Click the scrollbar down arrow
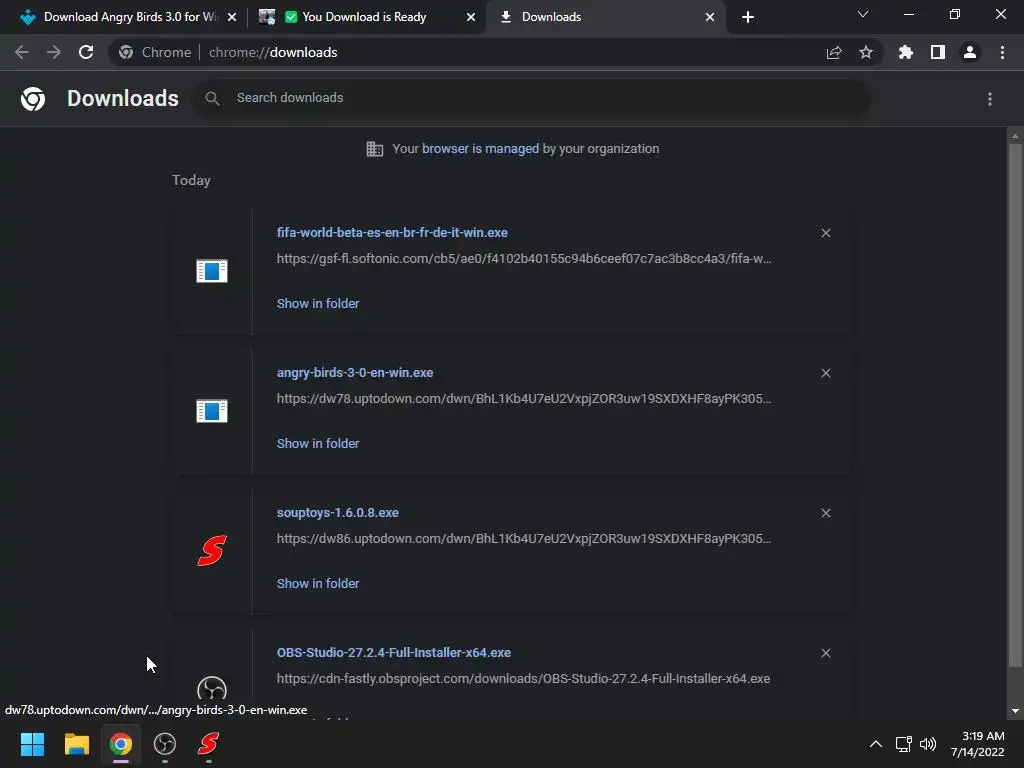1024x768 pixels. [x=1015, y=711]
